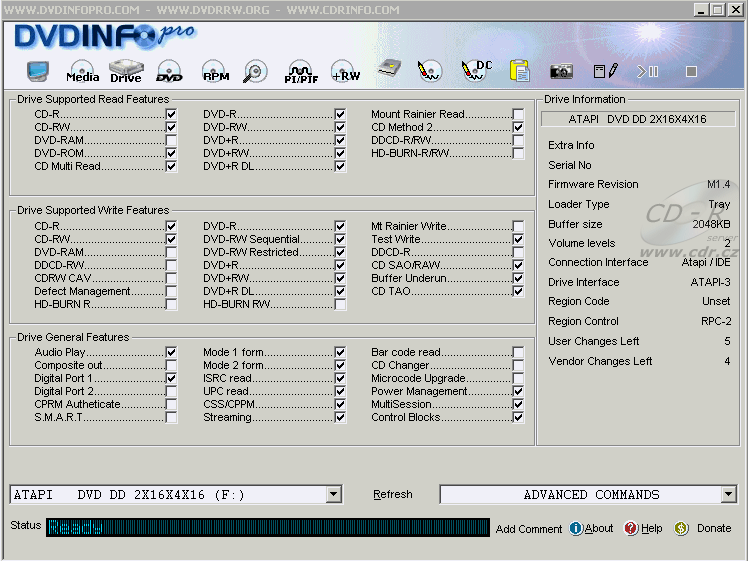
Task: Open the DVD disc tool icon
Action: (x=169, y=72)
